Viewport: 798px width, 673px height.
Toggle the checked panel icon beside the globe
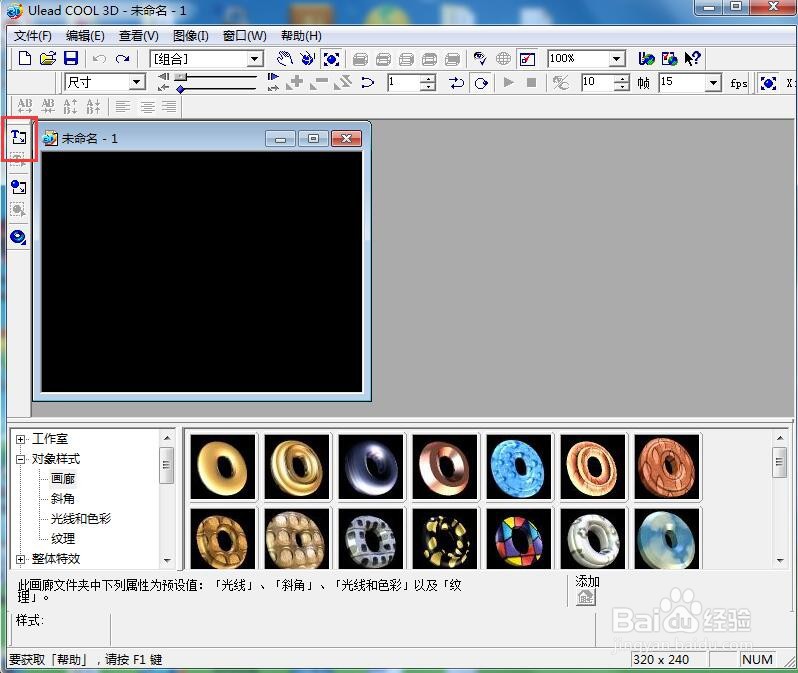pyautogui.click(x=527, y=60)
